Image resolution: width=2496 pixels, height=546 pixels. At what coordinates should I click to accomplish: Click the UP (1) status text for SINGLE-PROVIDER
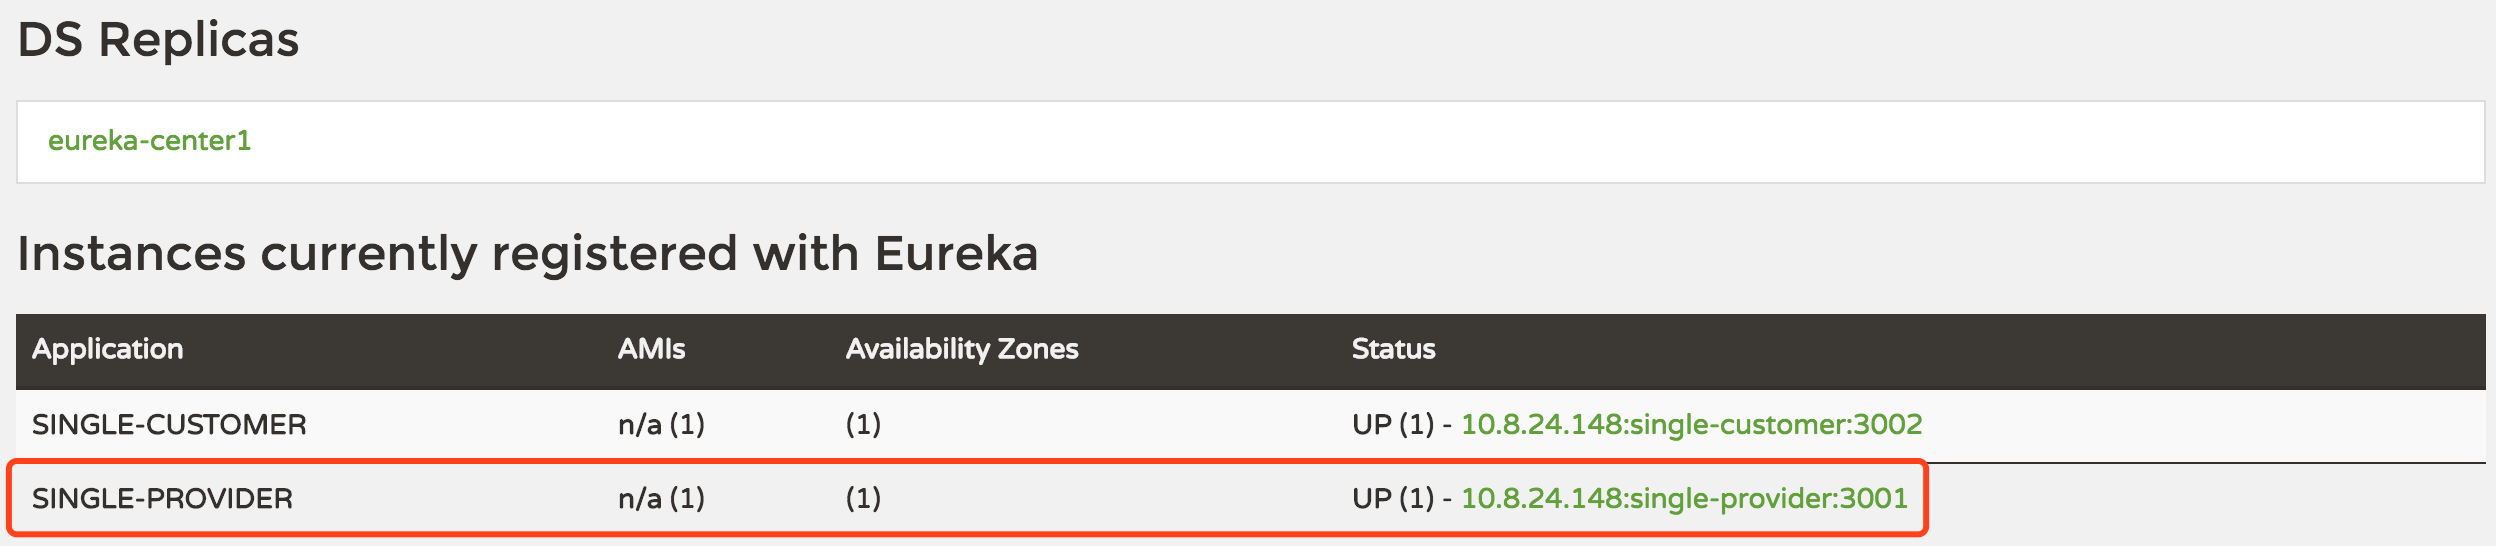tap(1393, 499)
